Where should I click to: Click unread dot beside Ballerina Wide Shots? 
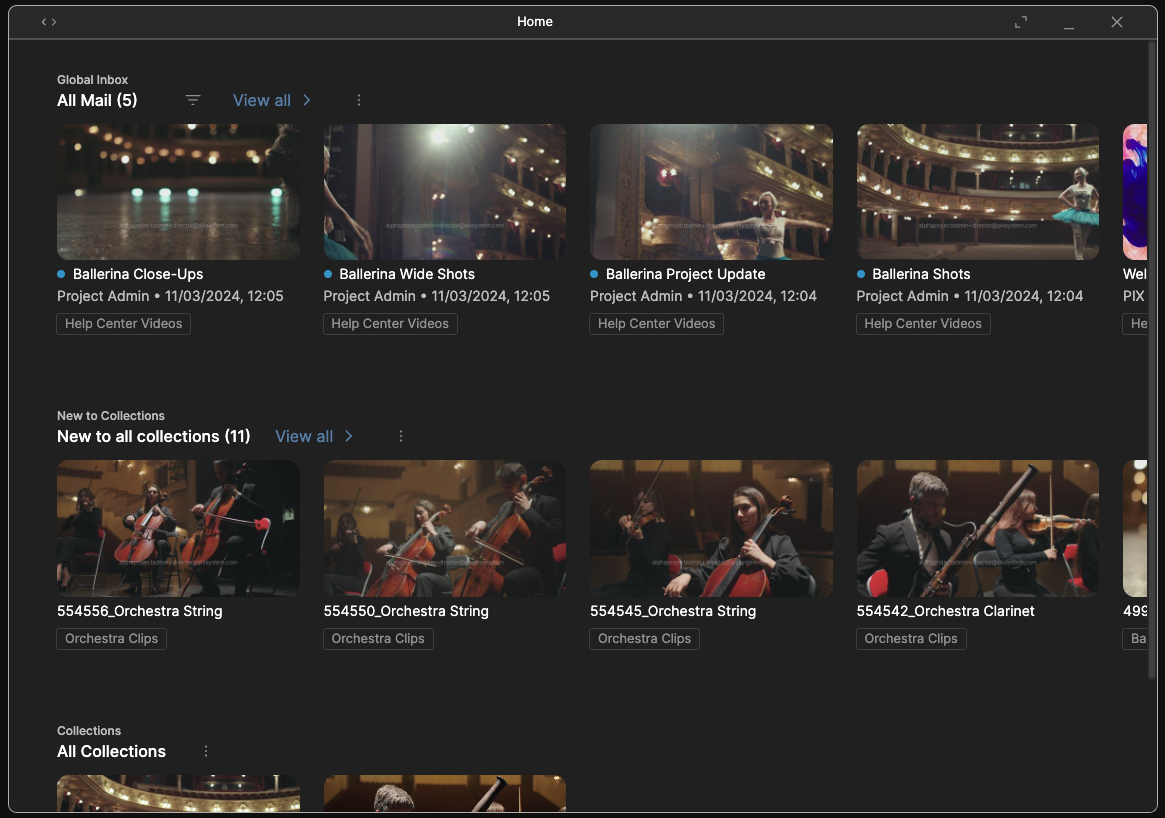click(x=328, y=274)
